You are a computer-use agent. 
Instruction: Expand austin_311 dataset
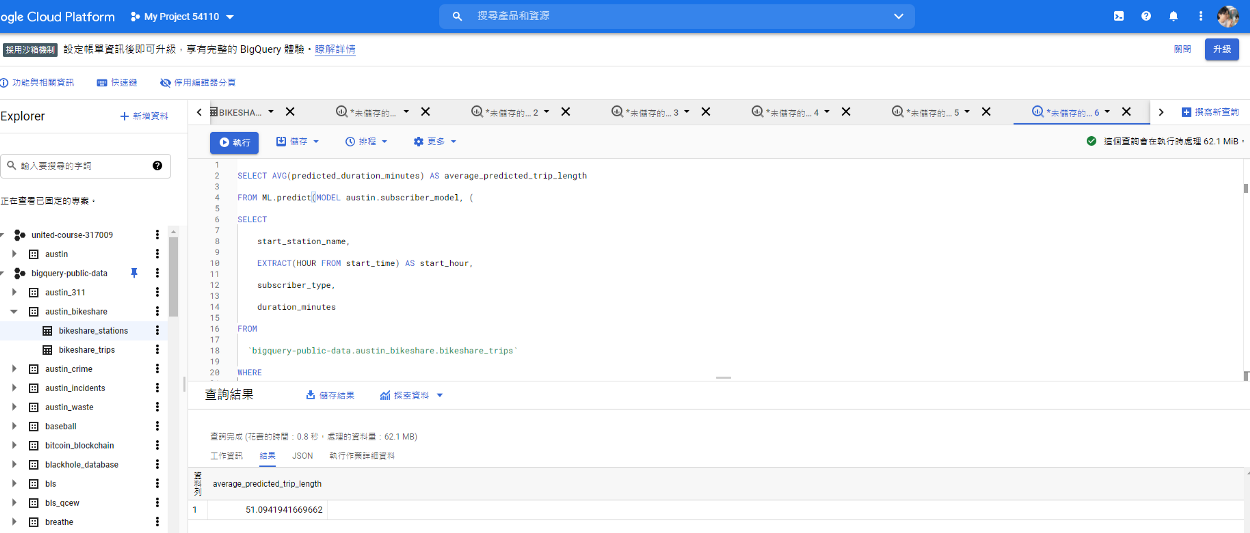(x=15, y=292)
